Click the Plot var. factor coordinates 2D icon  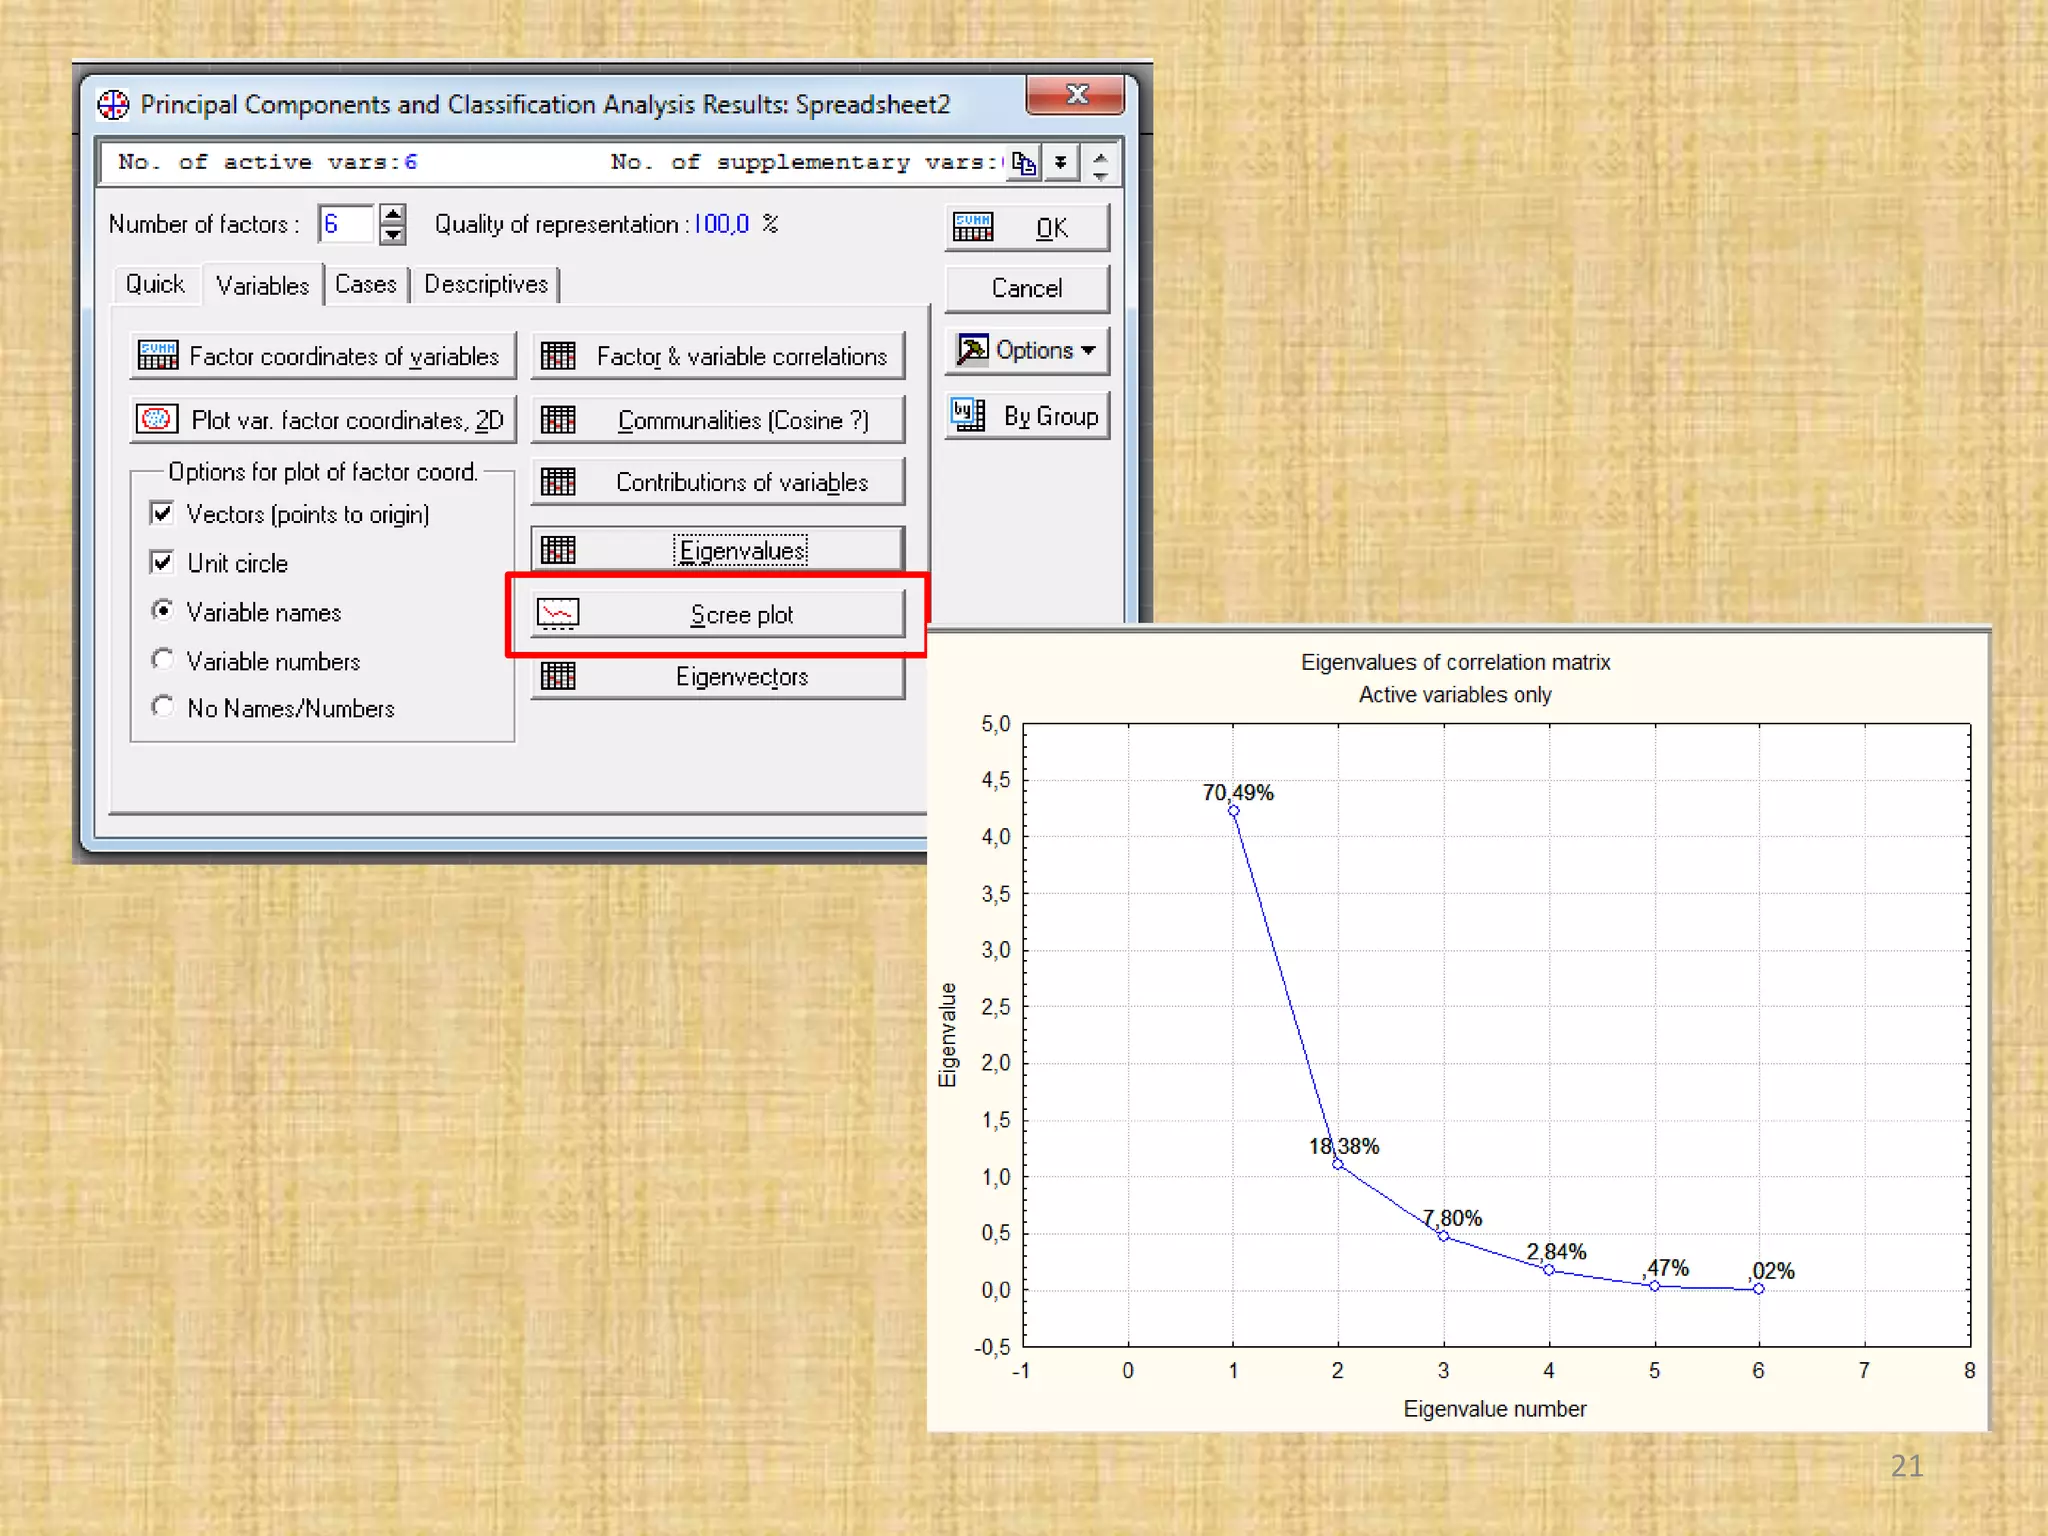coord(157,419)
